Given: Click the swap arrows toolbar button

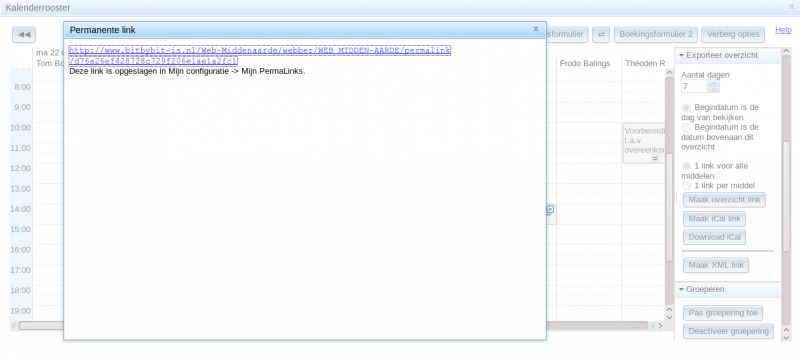Looking at the screenshot, I should click(x=601, y=35).
